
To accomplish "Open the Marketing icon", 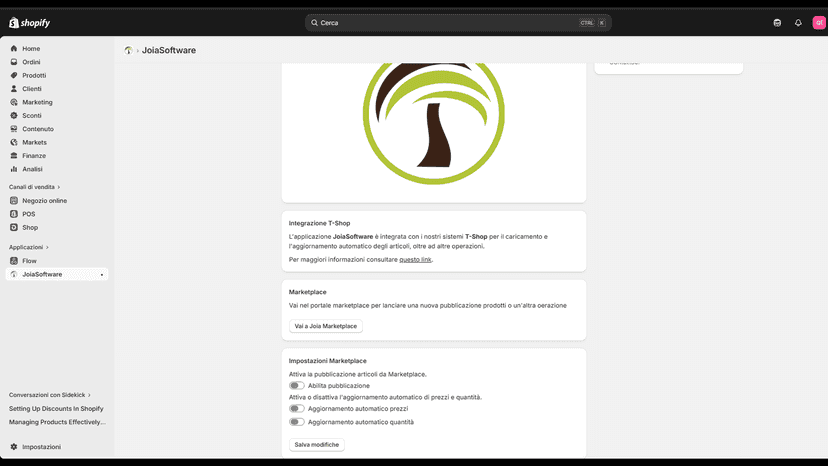I will (x=14, y=102).
